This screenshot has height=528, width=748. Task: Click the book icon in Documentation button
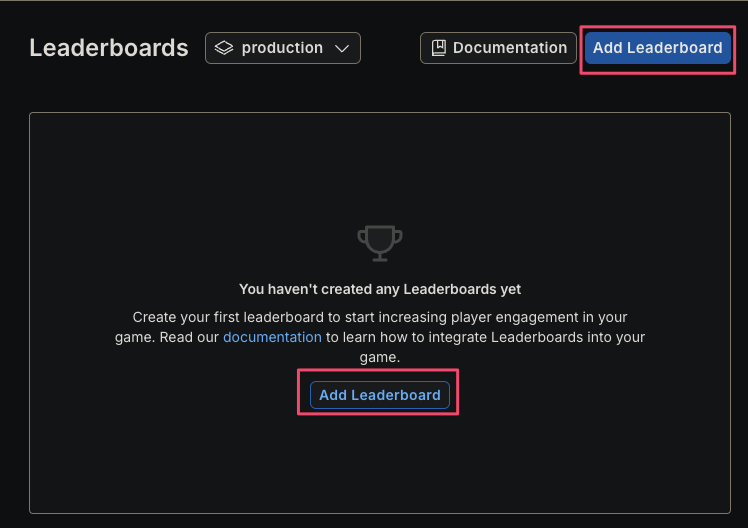tap(438, 48)
